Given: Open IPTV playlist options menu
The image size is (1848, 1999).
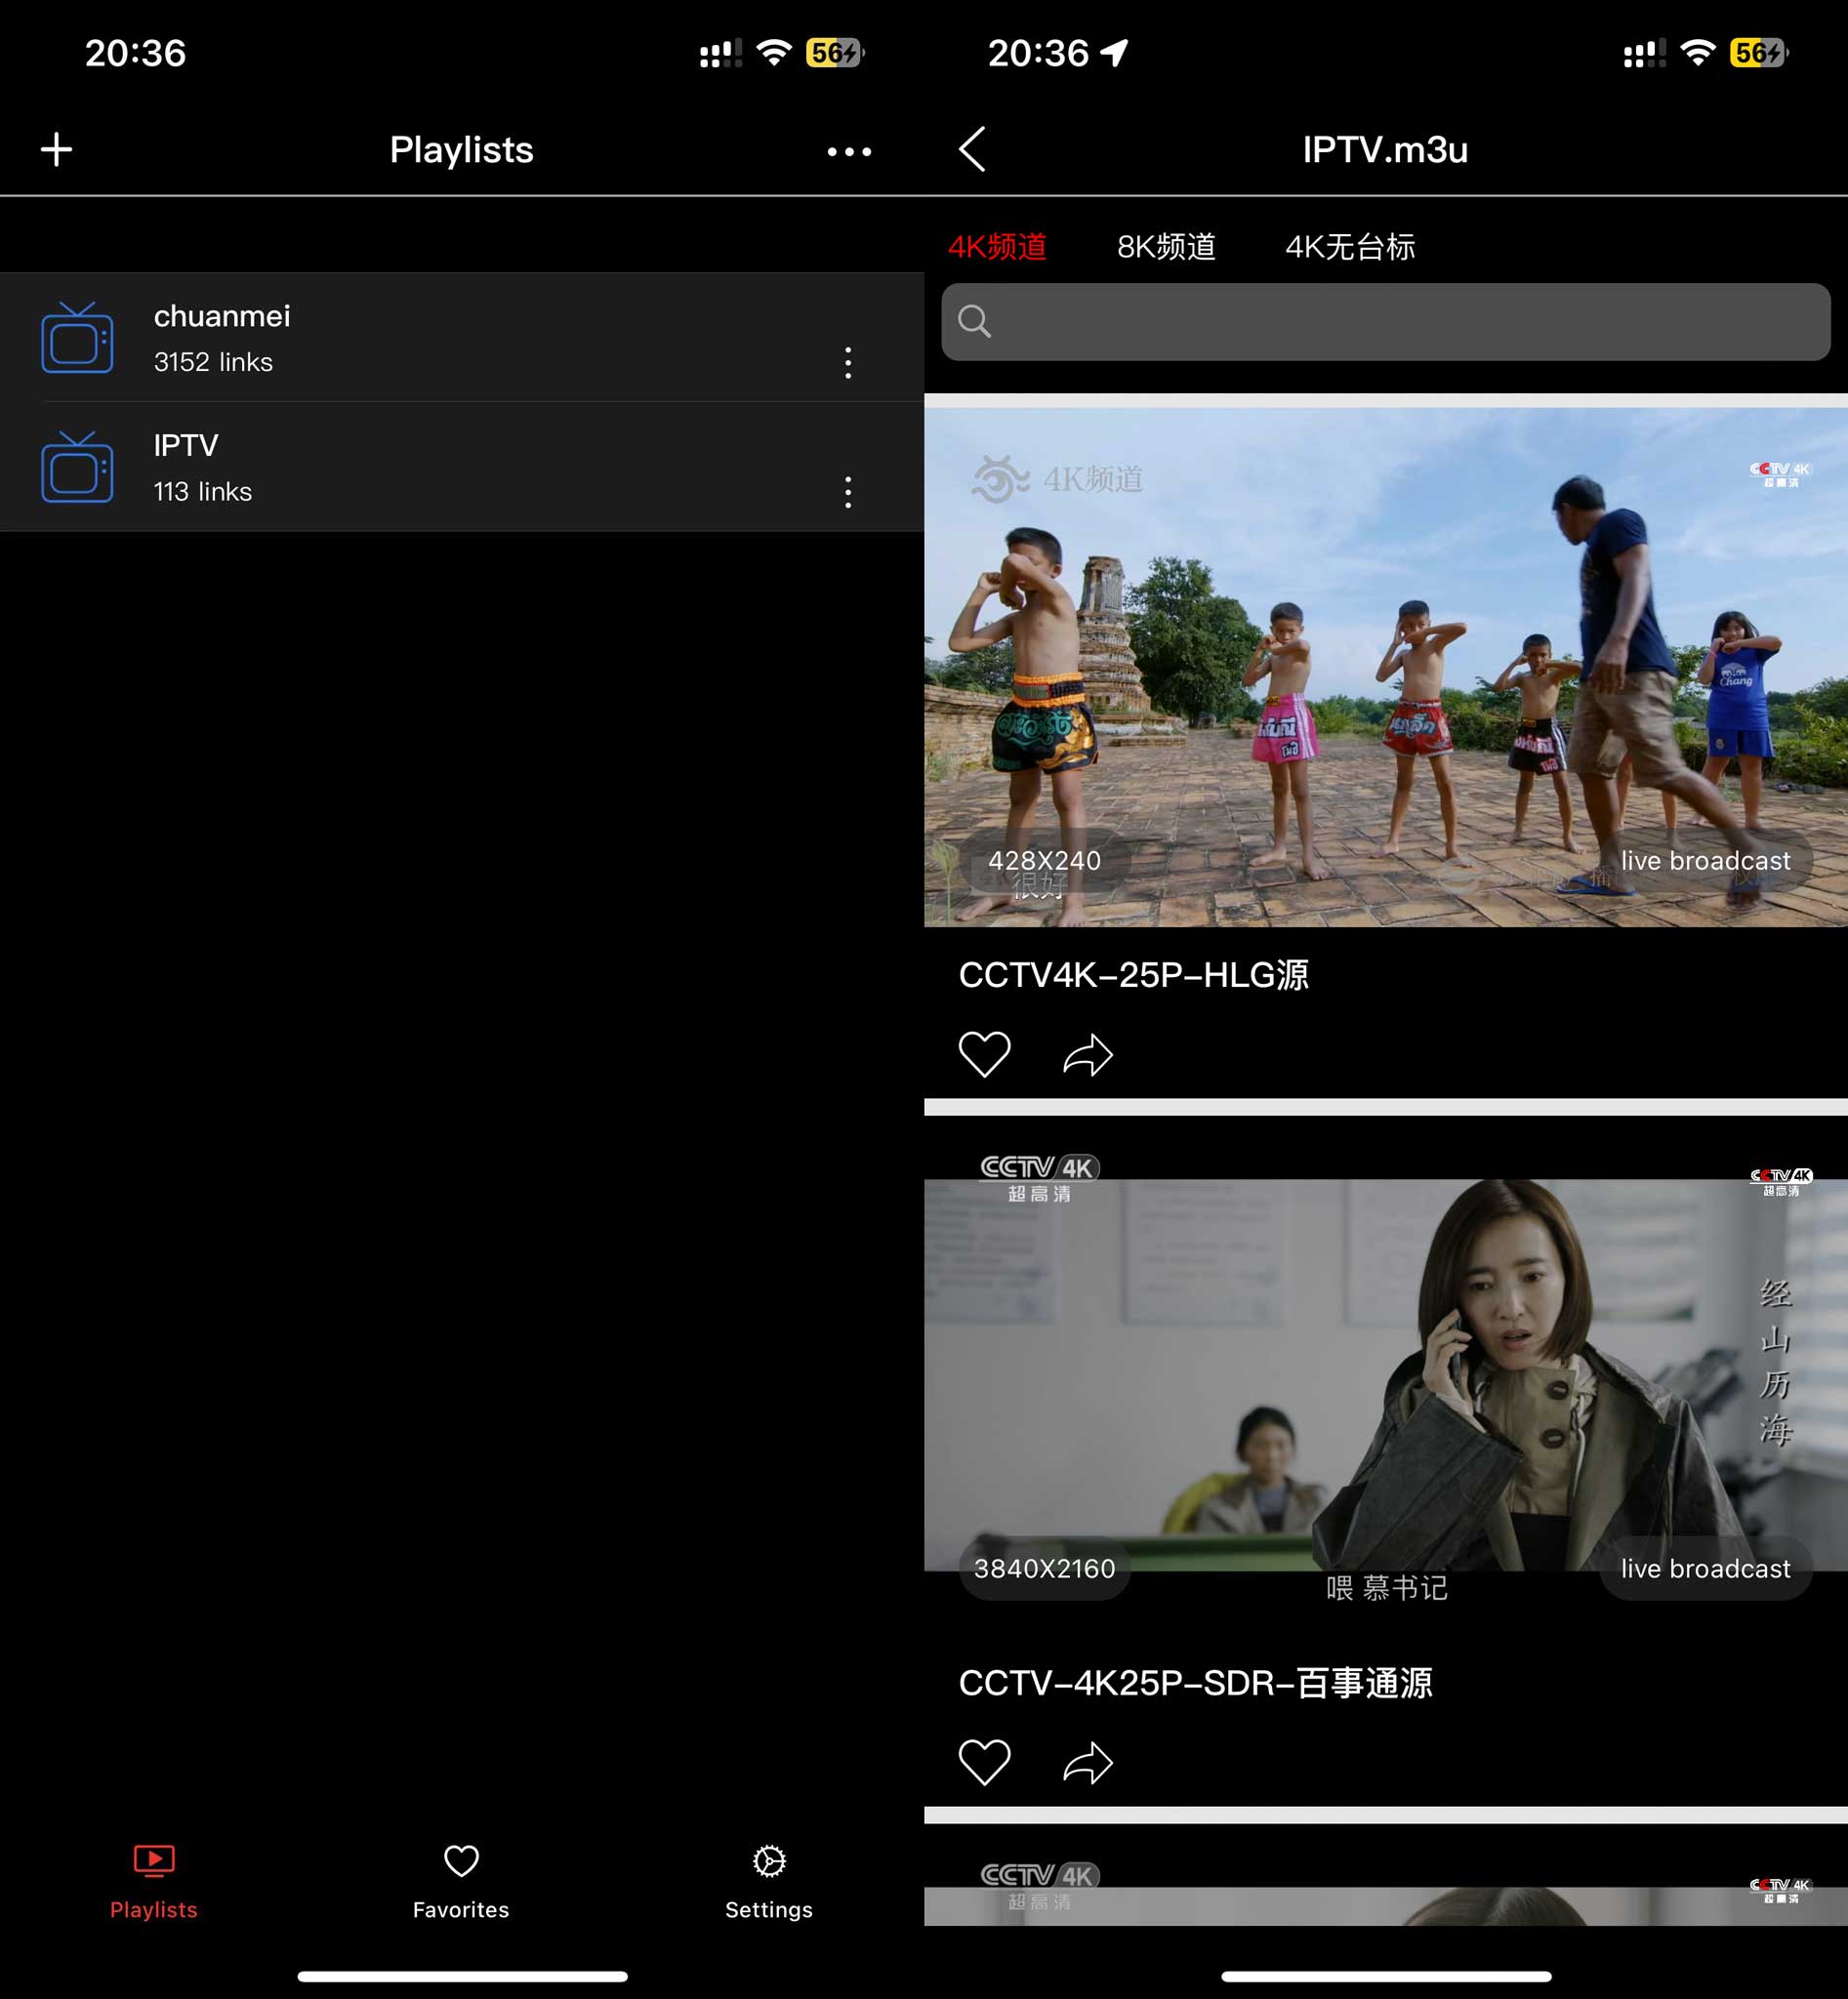Looking at the screenshot, I should [847, 492].
